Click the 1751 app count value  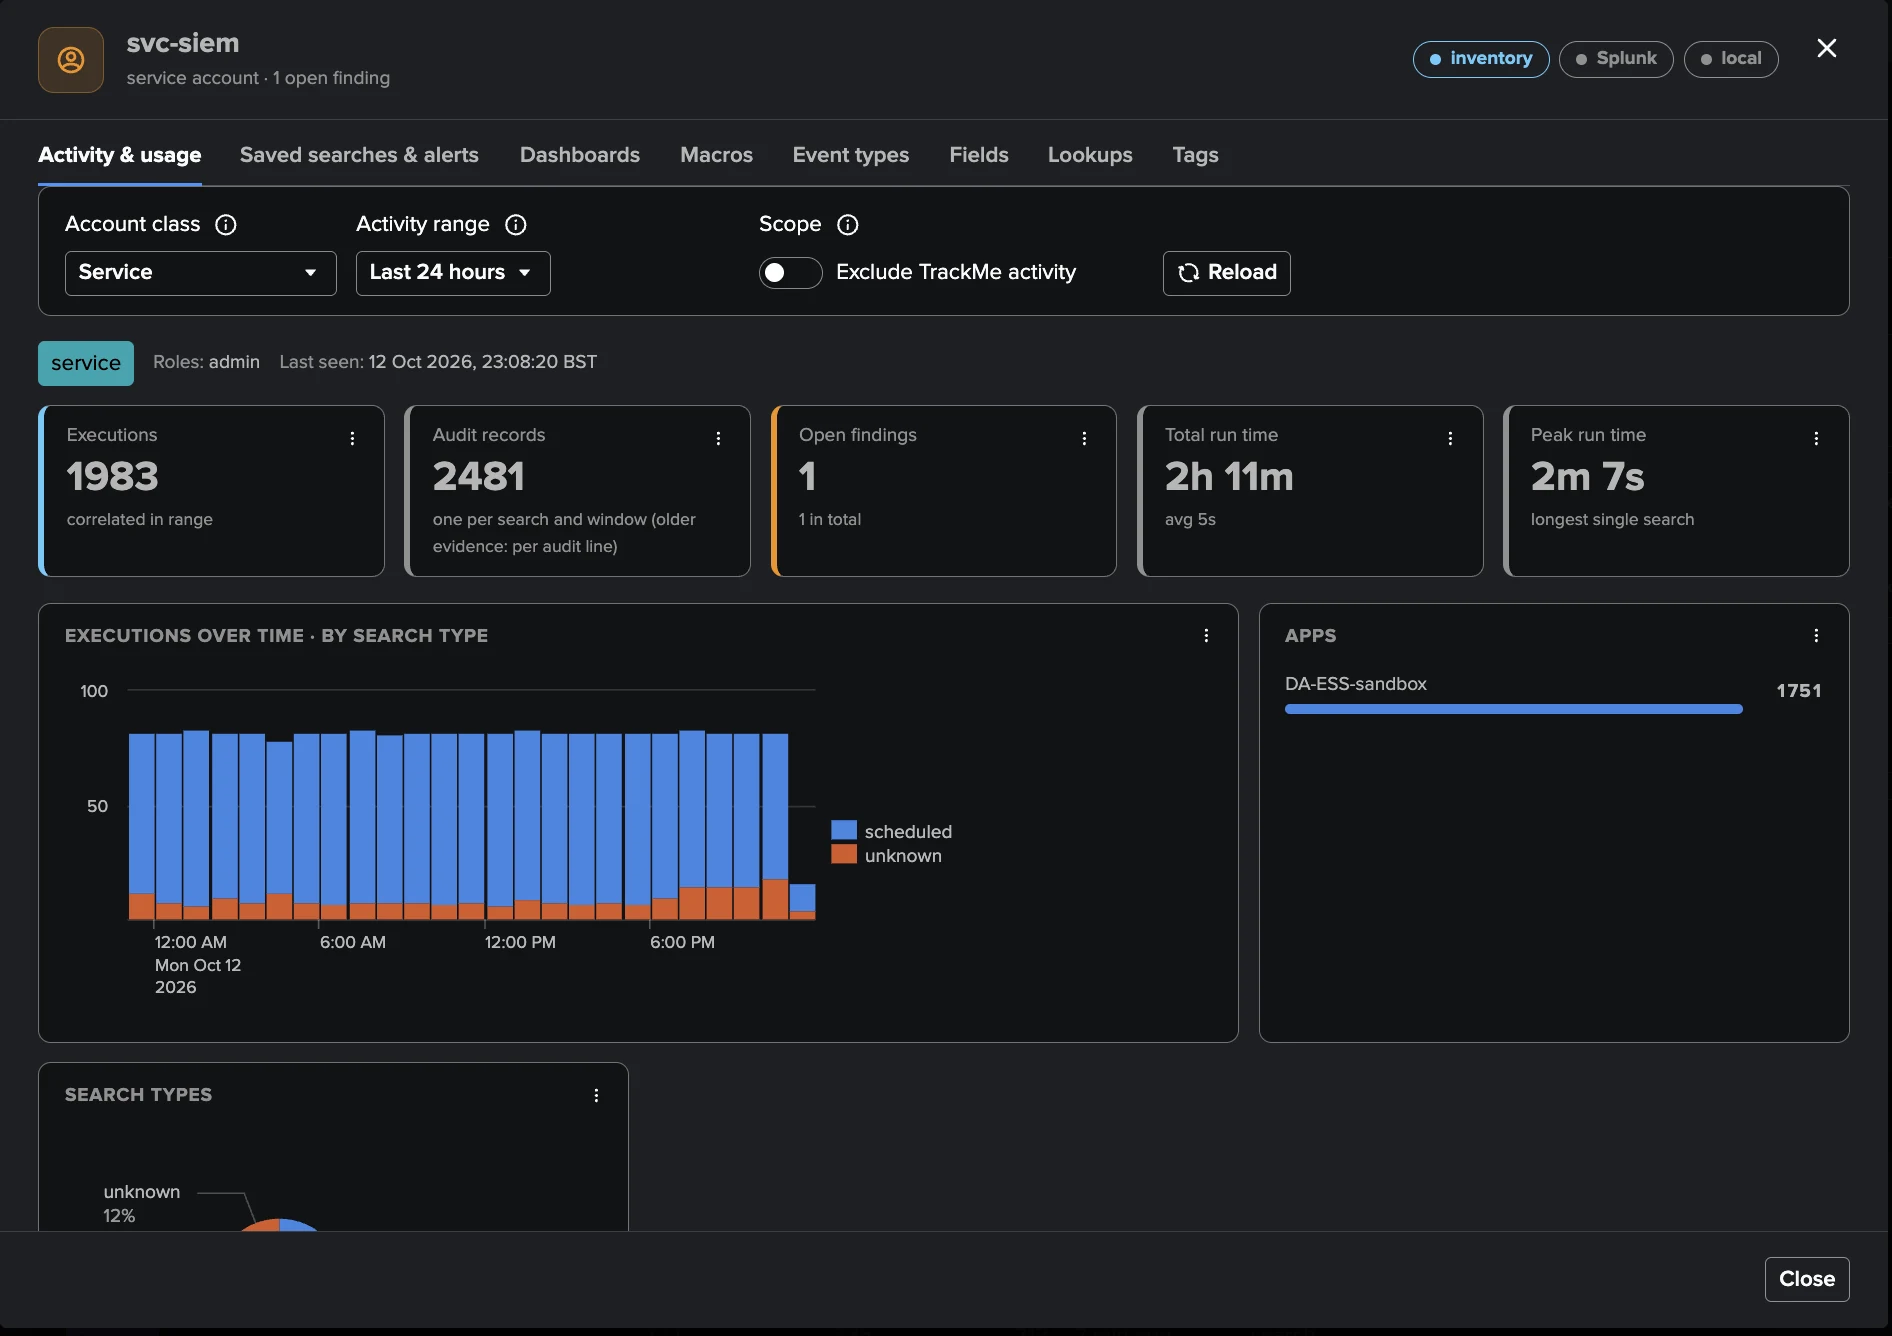point(1798,690)
